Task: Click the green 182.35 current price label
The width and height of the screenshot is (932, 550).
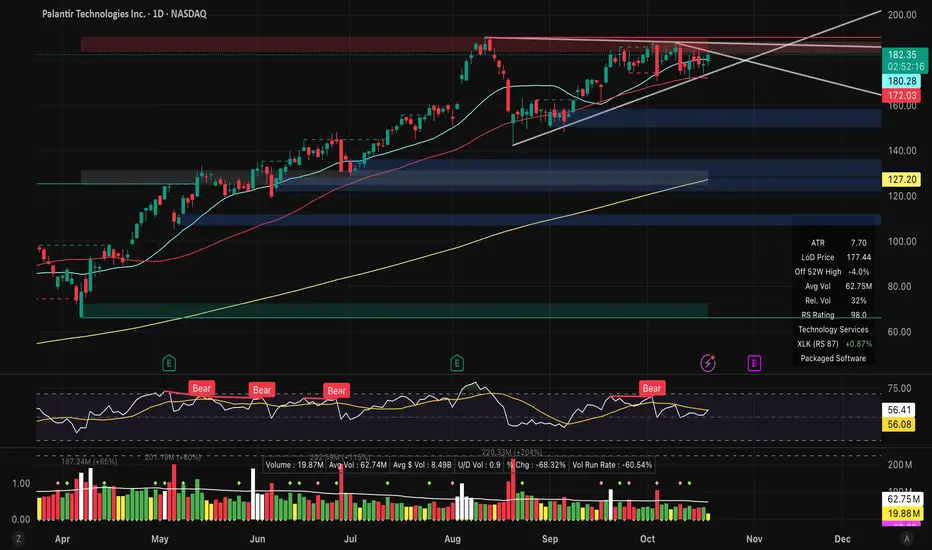Action: 903,54
